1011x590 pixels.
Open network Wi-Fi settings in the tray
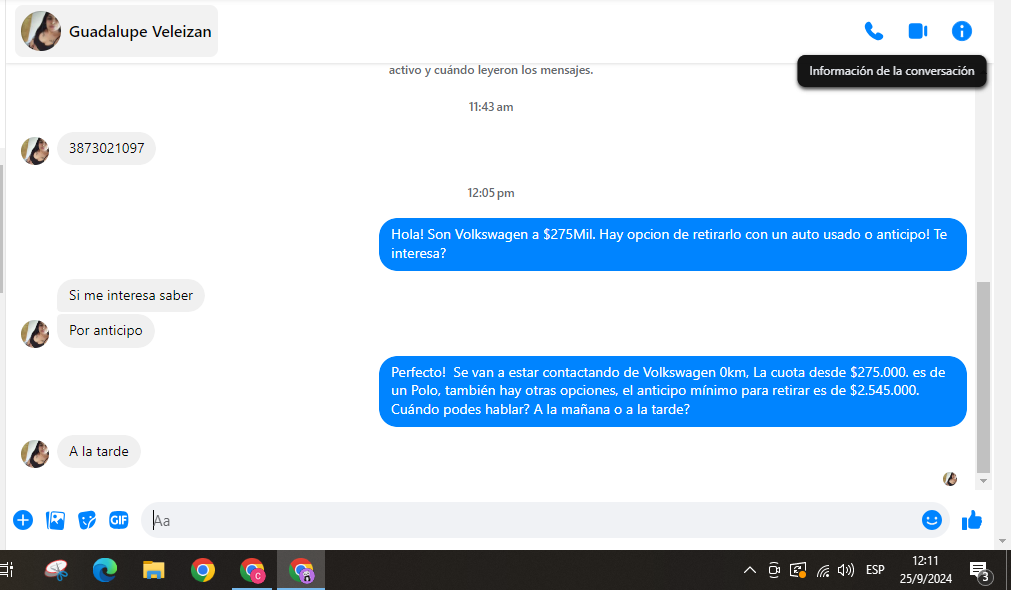(823, 570)
